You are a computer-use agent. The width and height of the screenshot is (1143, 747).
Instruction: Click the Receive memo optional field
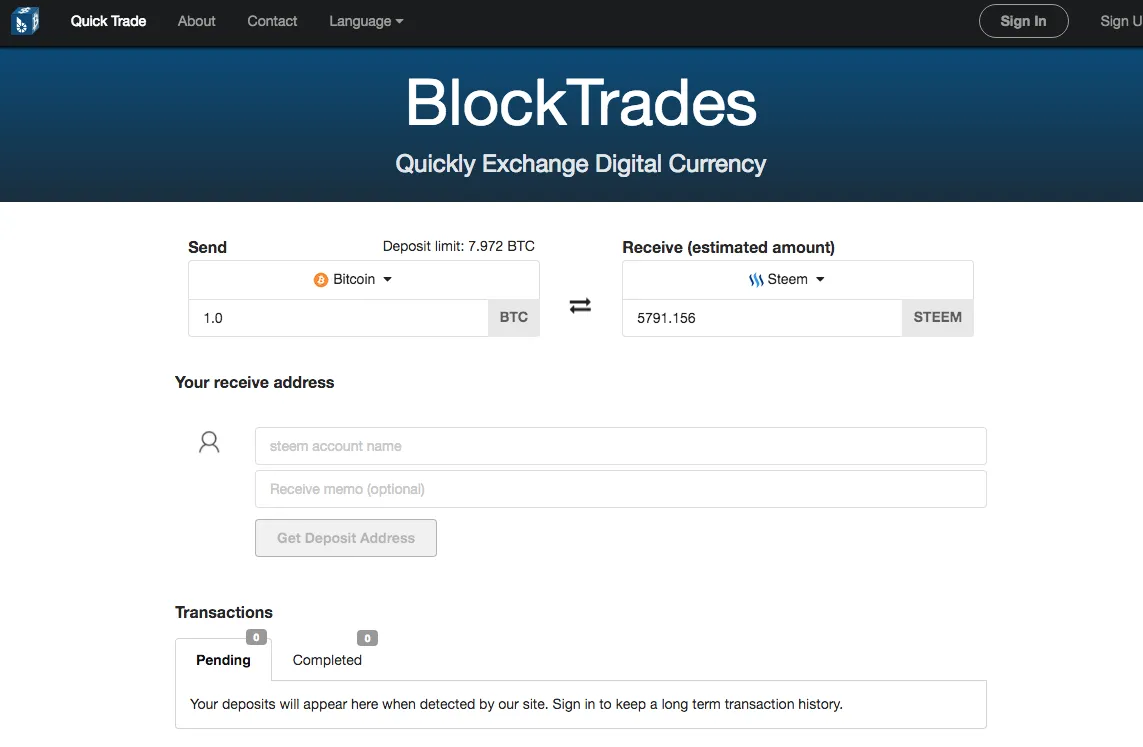620,489
